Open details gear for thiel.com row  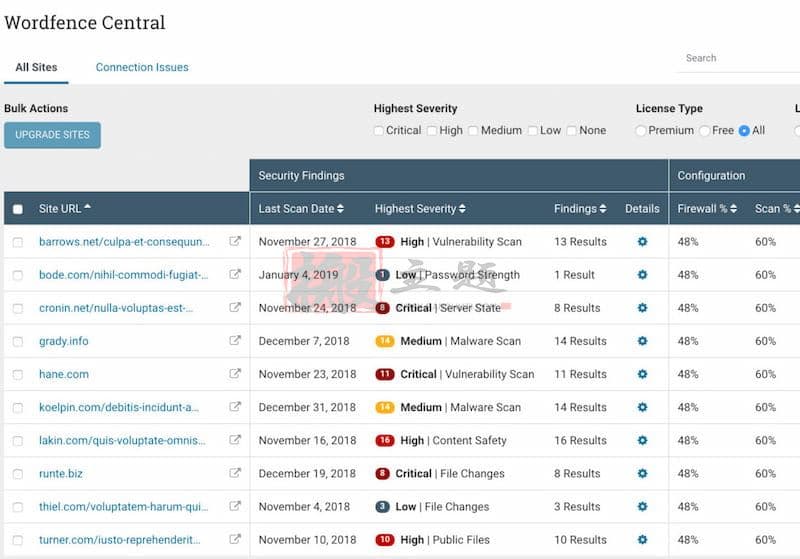(642, 506)
